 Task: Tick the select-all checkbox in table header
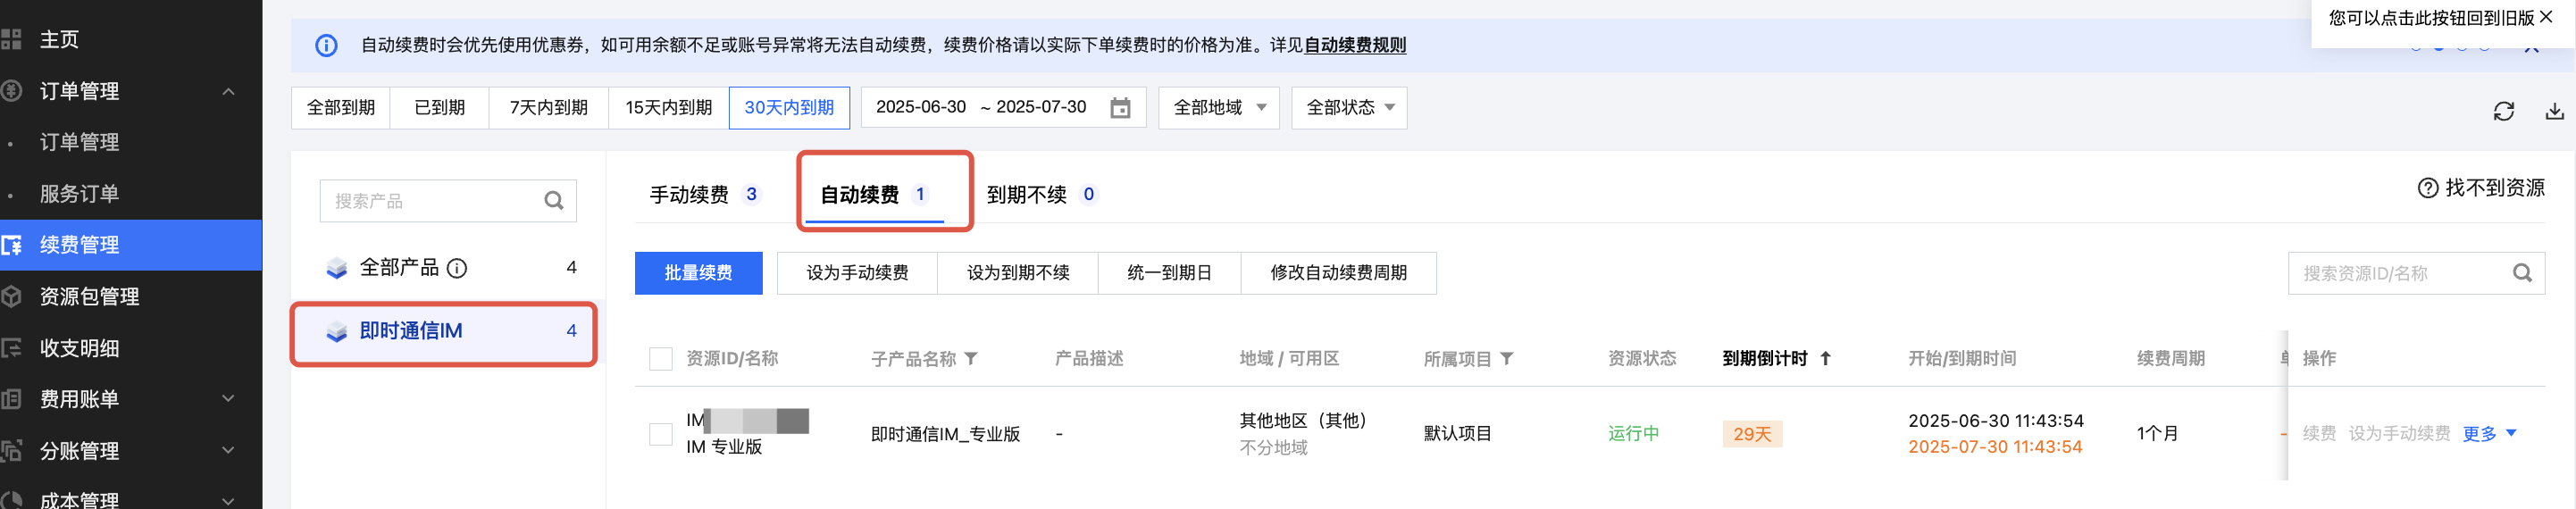(x=661, y=359)
